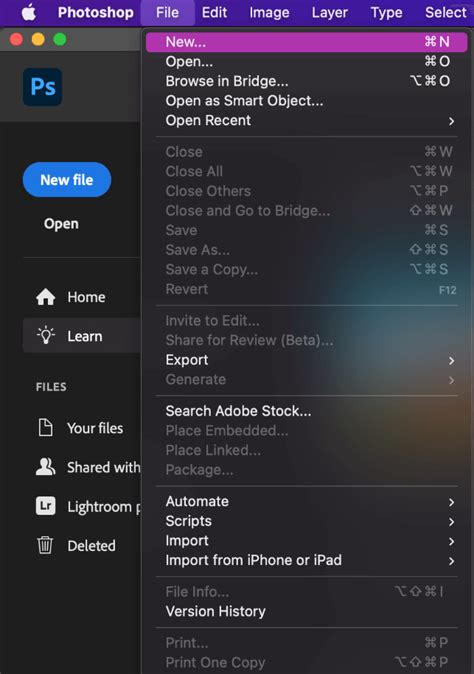
Task: Expand the Export submenu
Action: [x=306, y=360]
